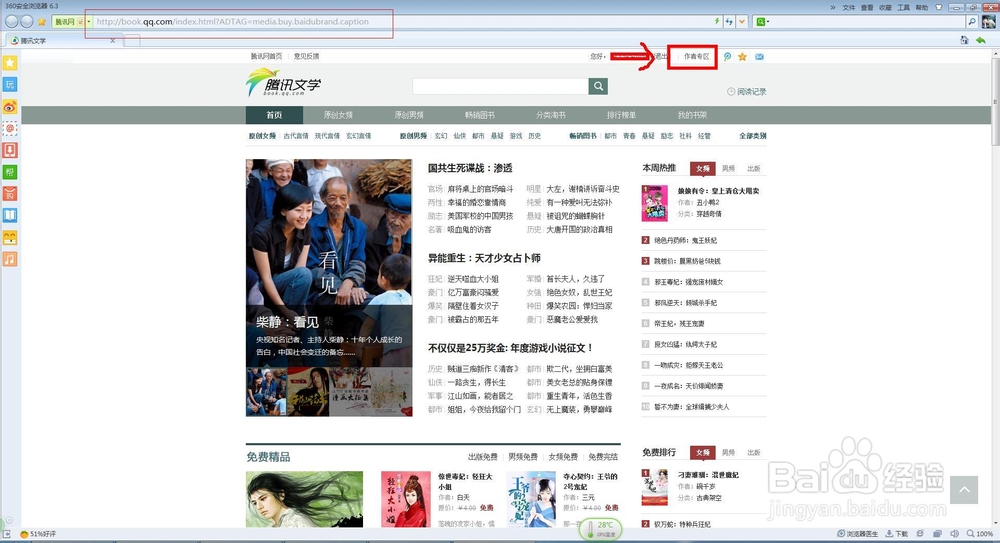
Task: Click the 作者专区 link
Action: [x=696, y=57]
